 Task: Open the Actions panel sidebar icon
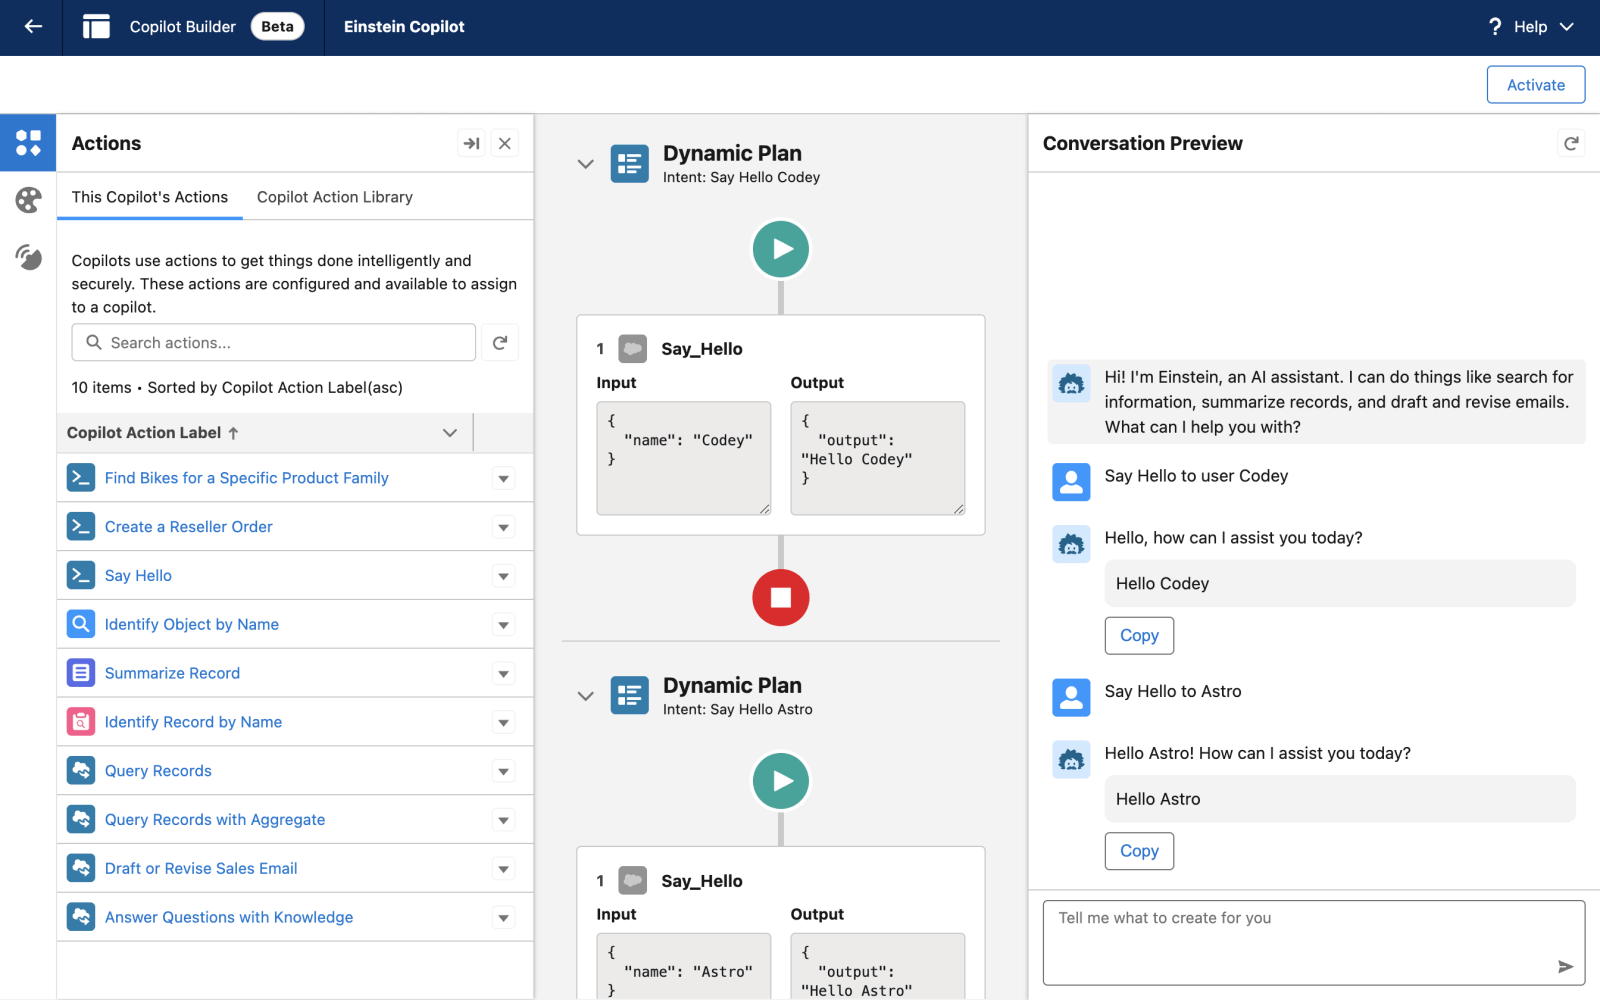[28, 143]
